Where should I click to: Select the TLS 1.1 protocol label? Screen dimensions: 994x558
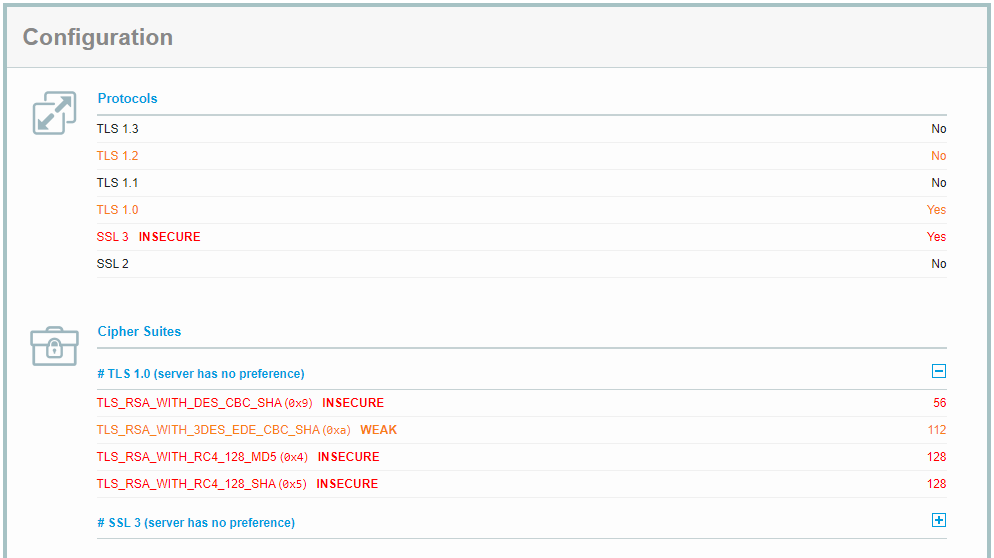[x=117, y=183]
